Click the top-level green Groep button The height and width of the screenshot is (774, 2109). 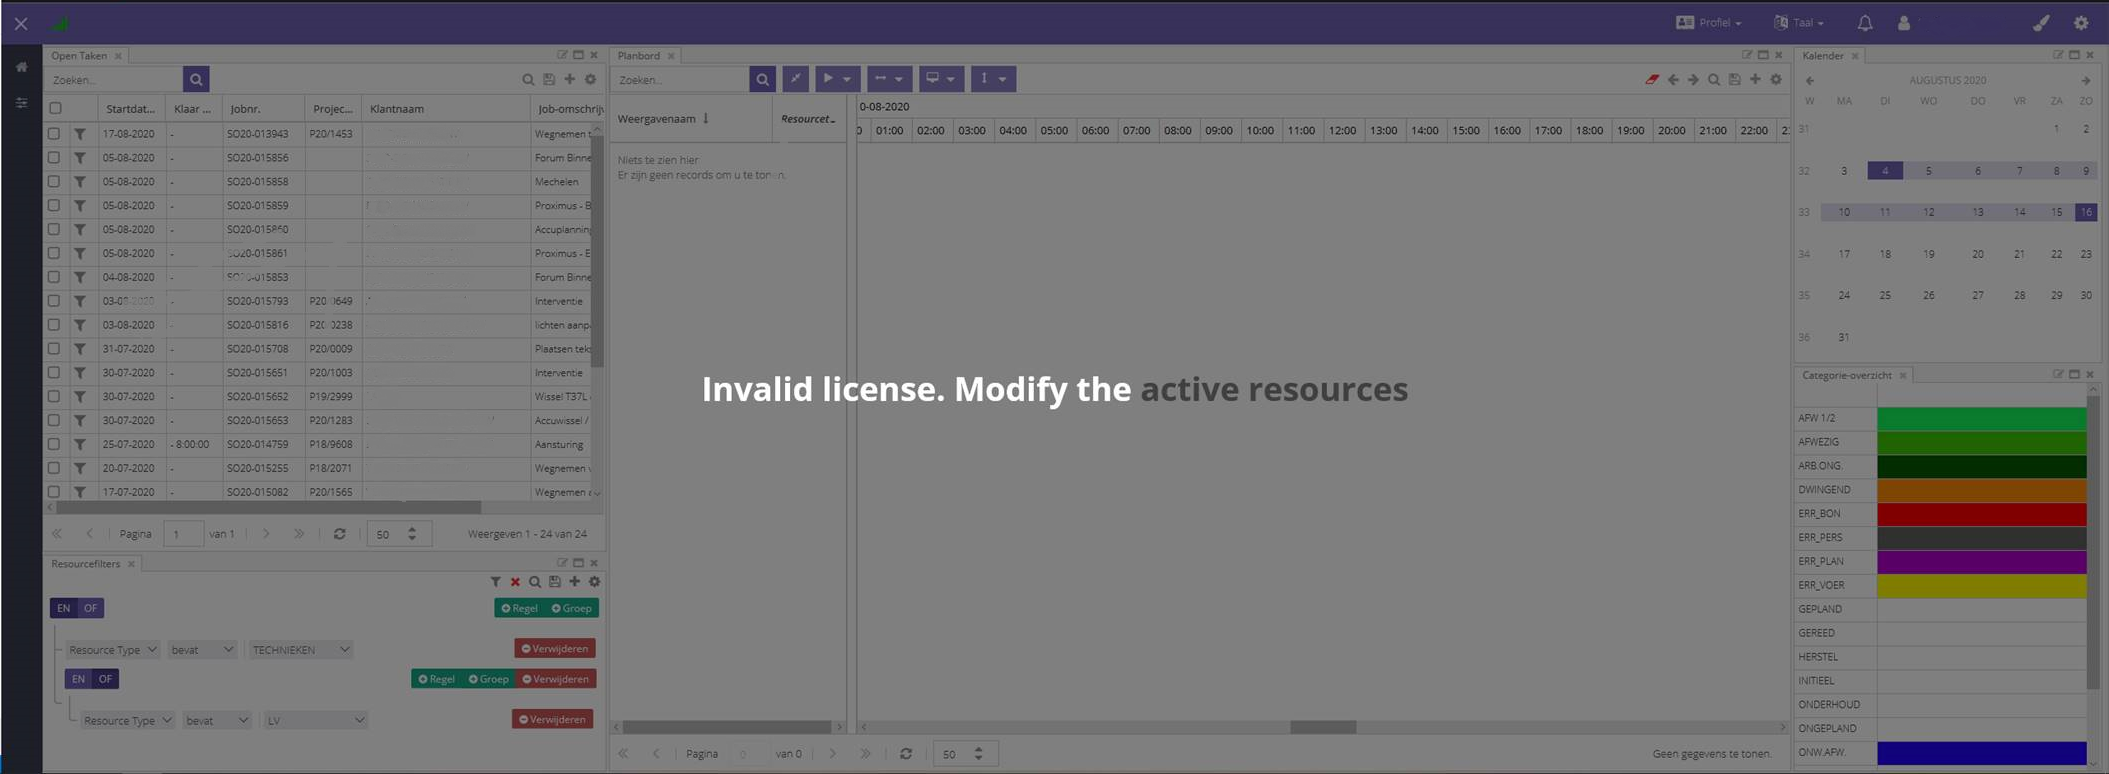coord(572,608)
